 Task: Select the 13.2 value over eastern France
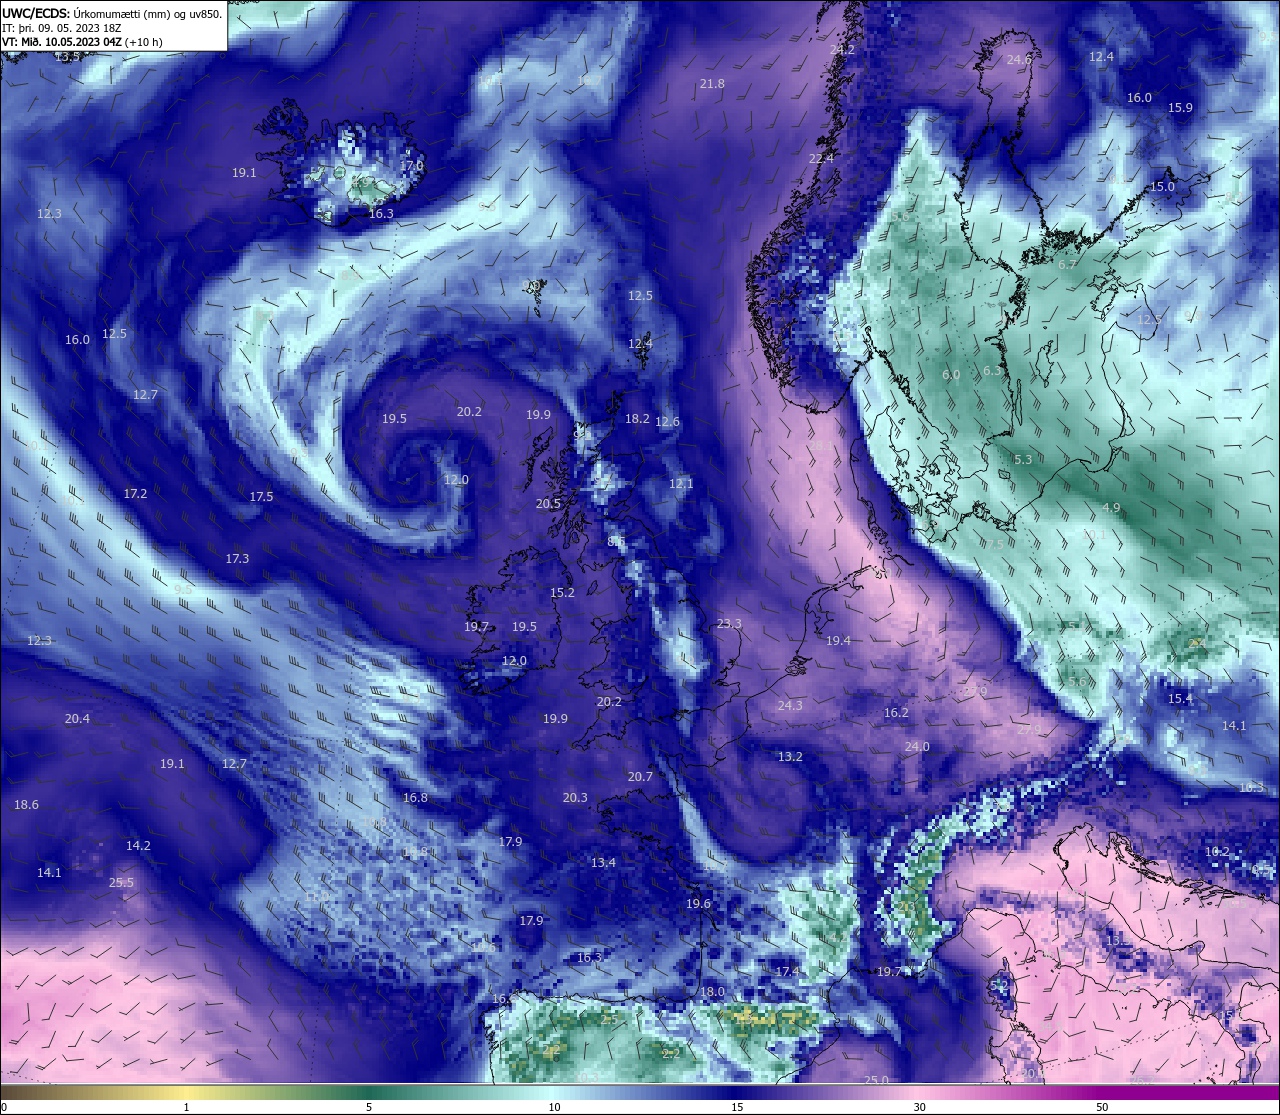coord(790,757)
